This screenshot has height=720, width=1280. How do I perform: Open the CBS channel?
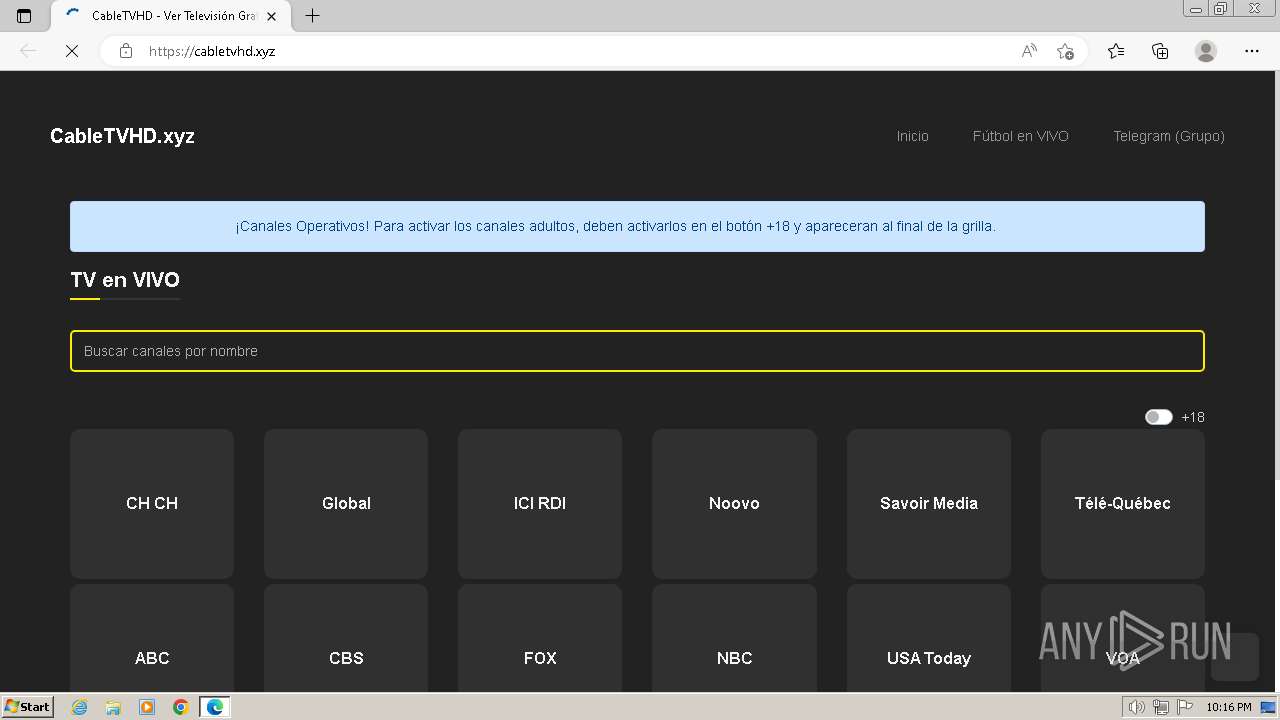point(346,640)
